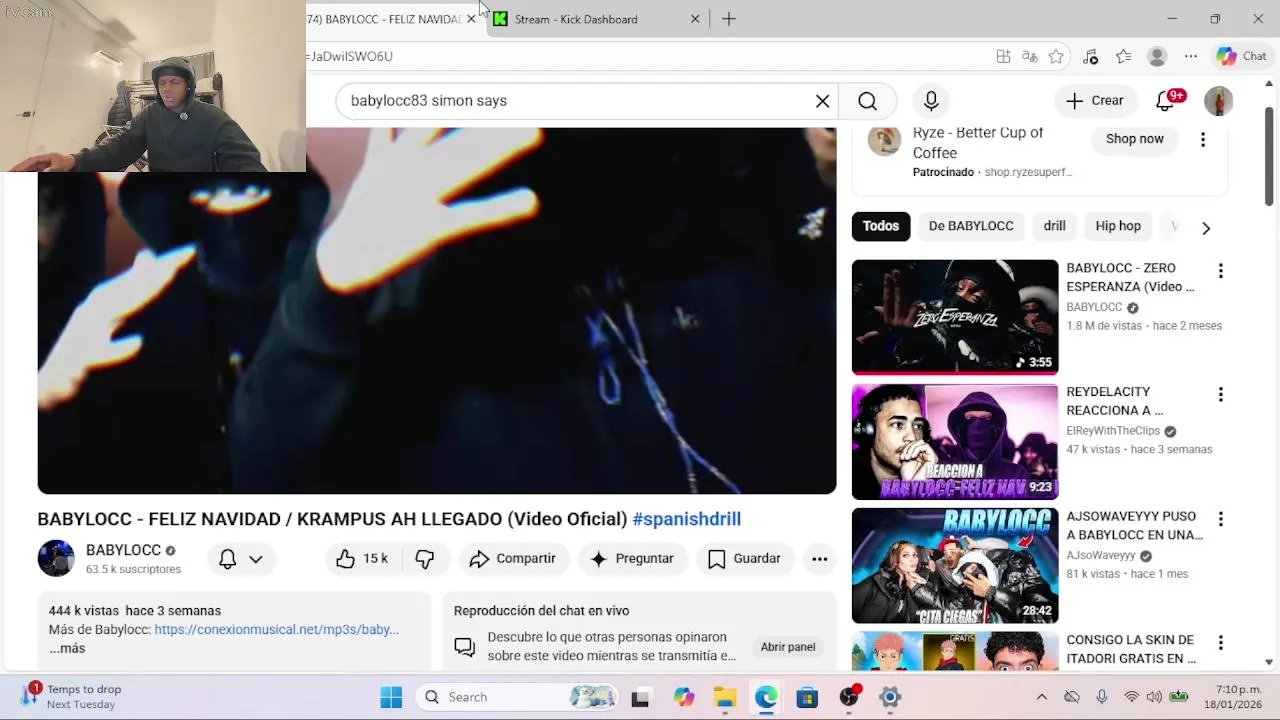This screenshot has height=720, width=1280.
Task: Like the video with thumbs up
Action: click(x=362, y=559)
